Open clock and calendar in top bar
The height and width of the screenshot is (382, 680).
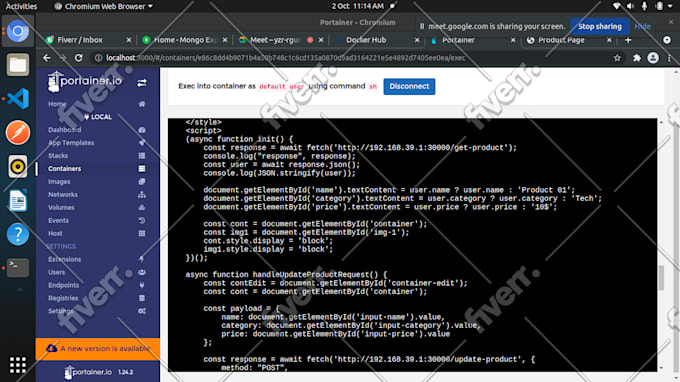click(358, 6)
